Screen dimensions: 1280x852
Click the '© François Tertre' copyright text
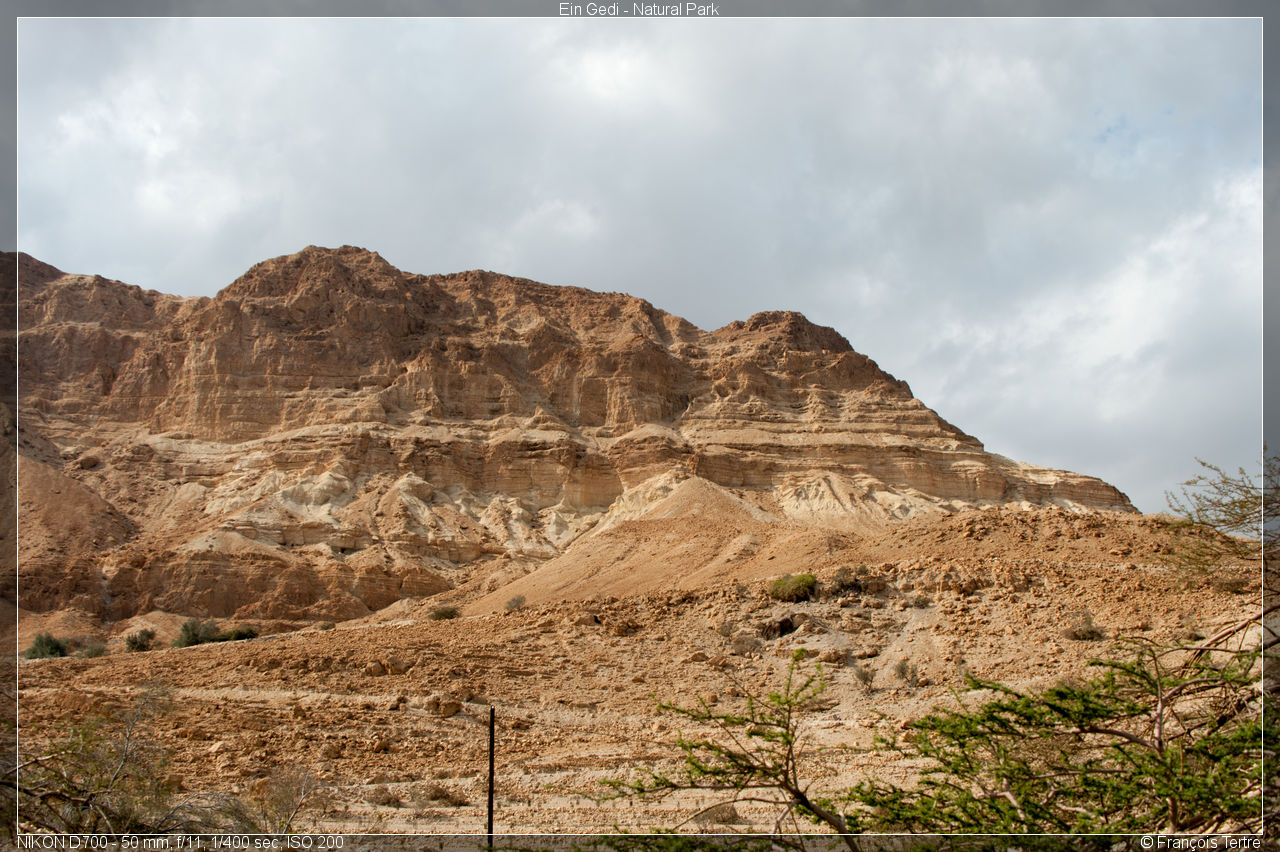coord(1200,842)
